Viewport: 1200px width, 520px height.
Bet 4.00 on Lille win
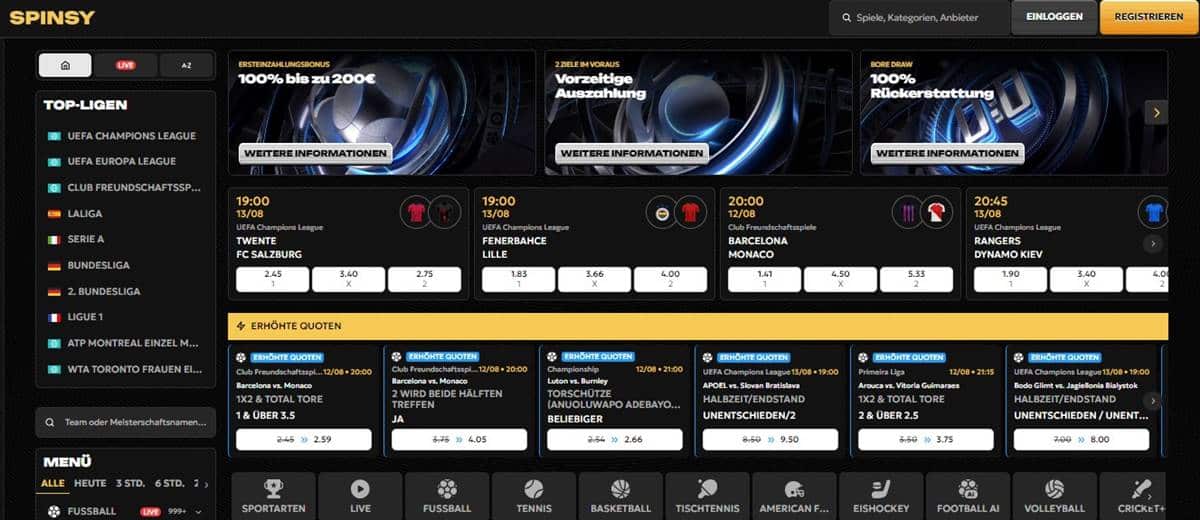click(670, 279)
